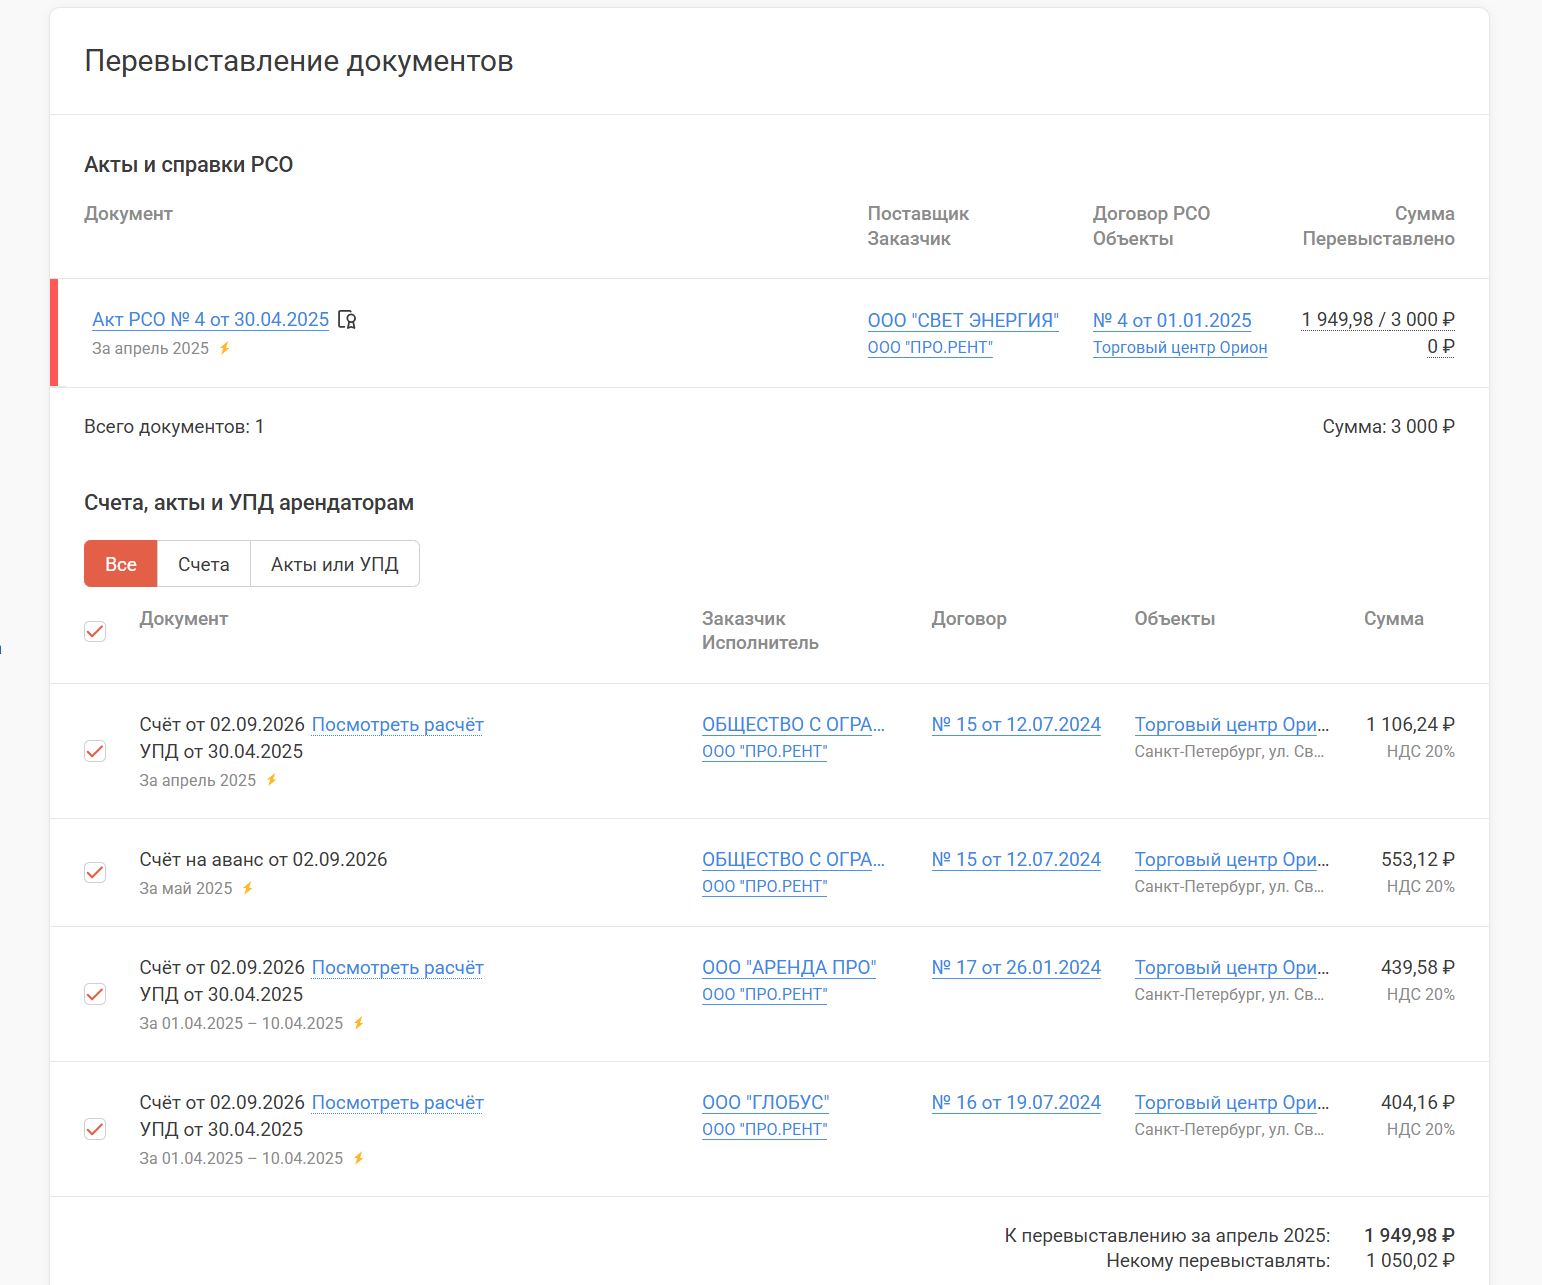Open РСО contract № 4 от 01.01.2025
Viewport: 1542px width, 1285px height.
tap(1172, 321)
